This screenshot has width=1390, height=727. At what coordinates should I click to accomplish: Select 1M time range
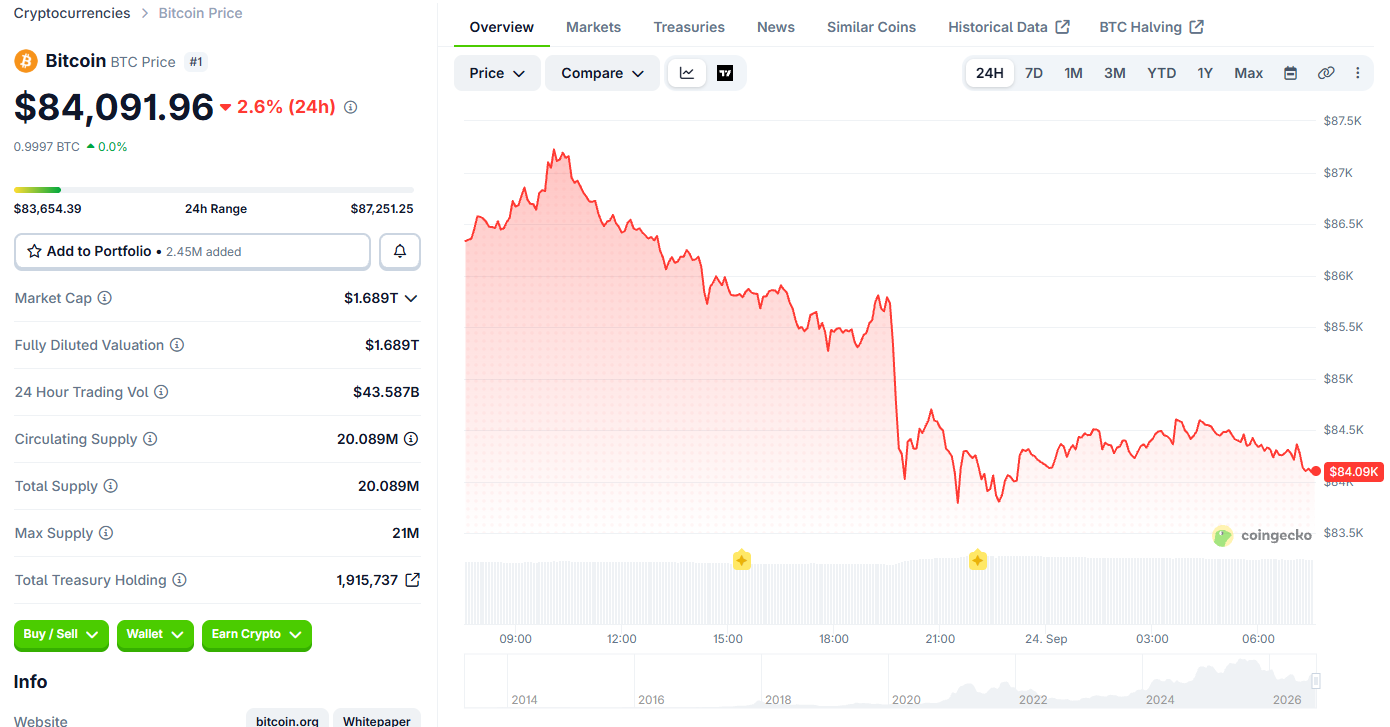coord(1073,73)
